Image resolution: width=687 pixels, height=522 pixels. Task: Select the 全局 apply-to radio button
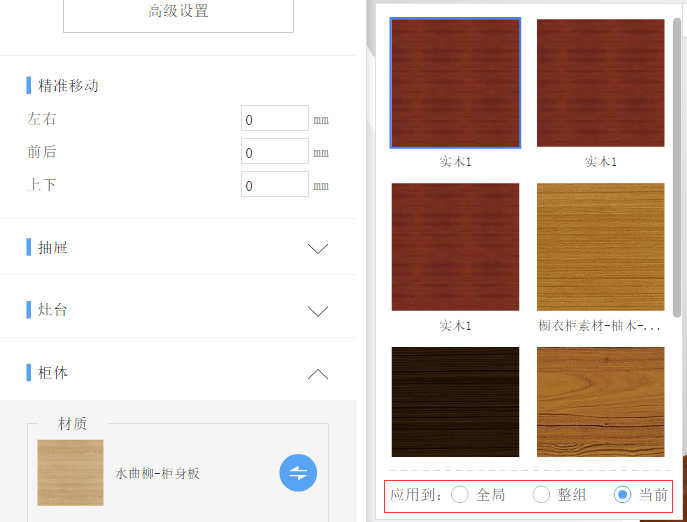coord(460,495)
